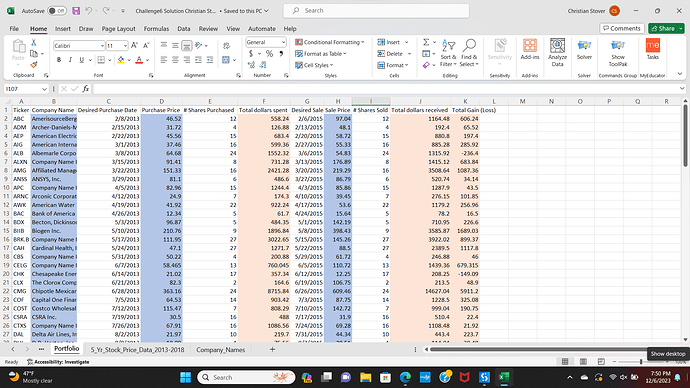The height and width of the screenshot is (388, 690).
Task: Open the Name Box dropdown arrow
Action: click(x=44, y=89)
